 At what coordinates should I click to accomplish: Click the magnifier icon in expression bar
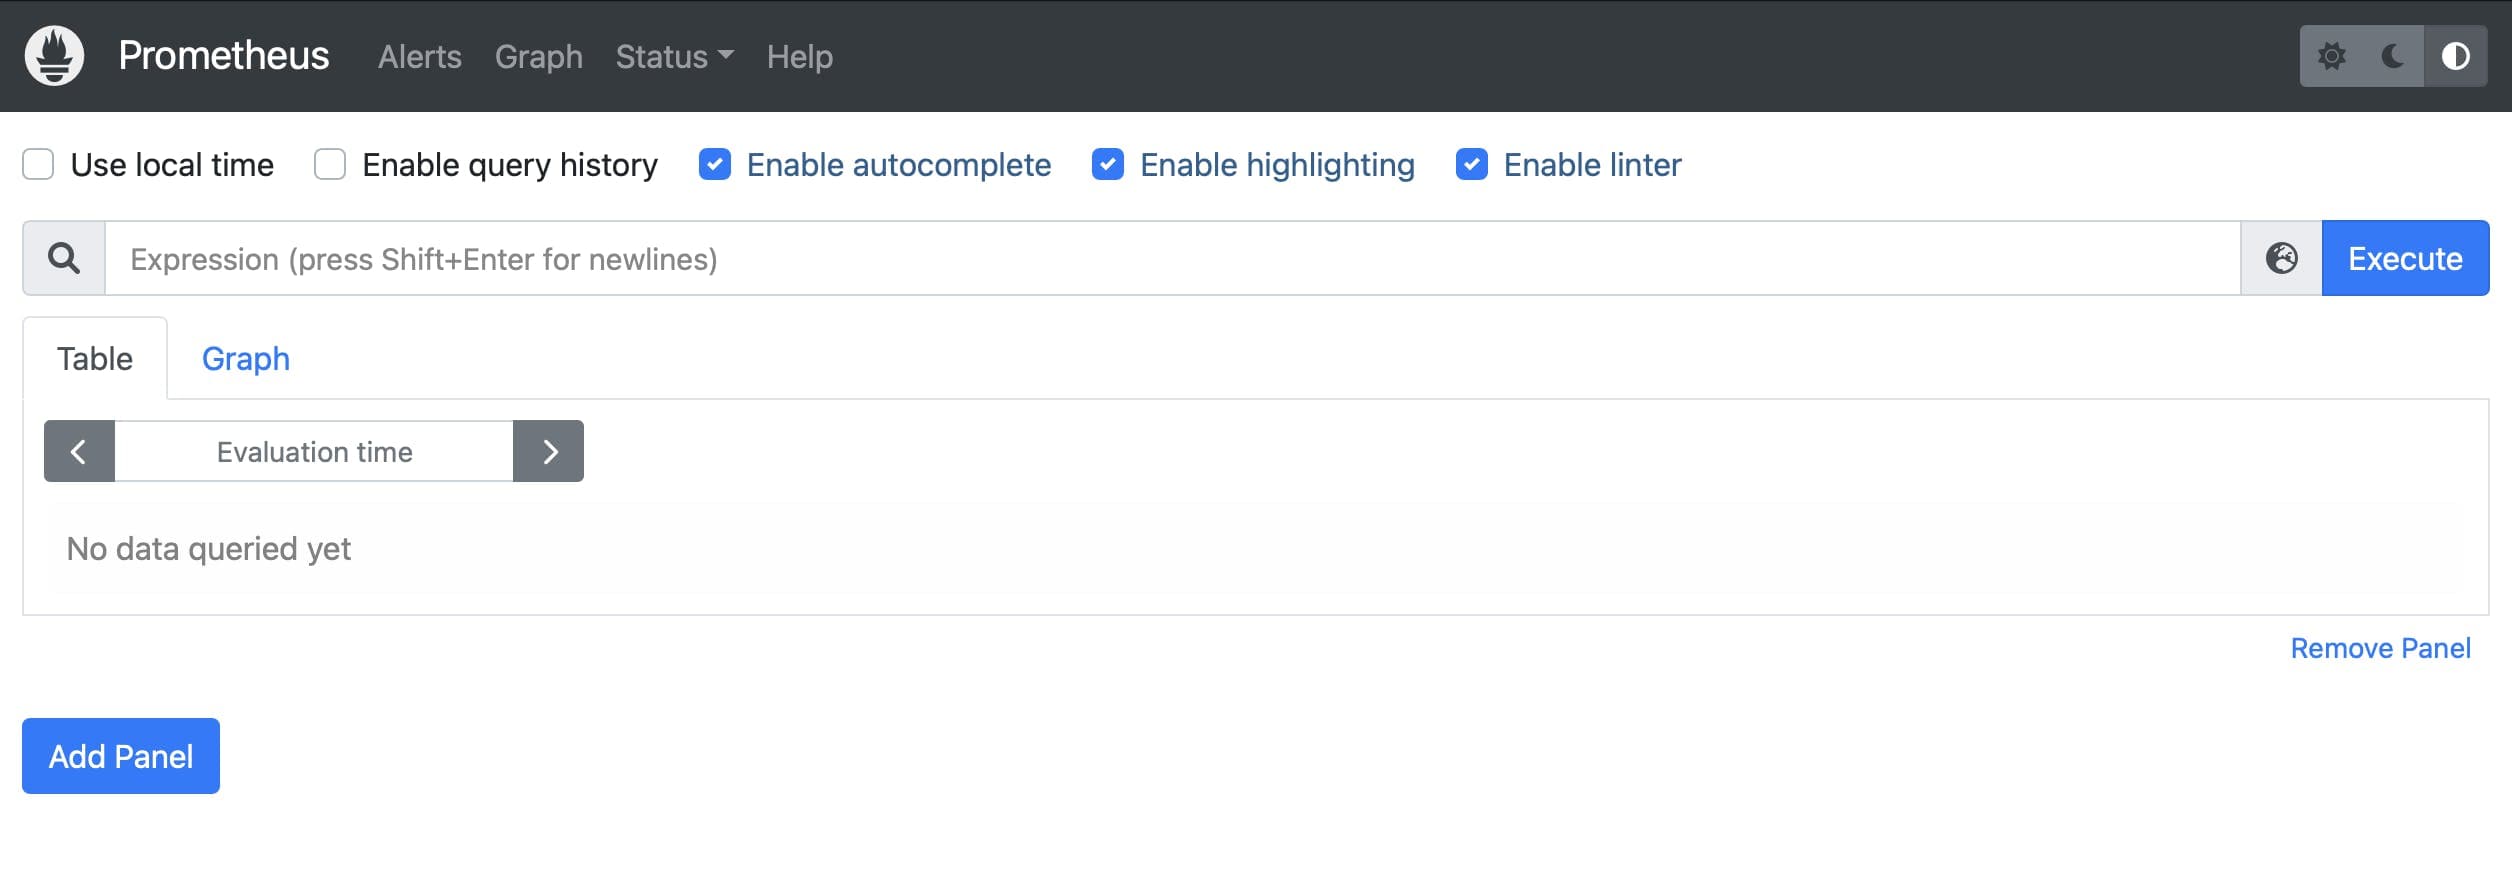pos(64,257)
